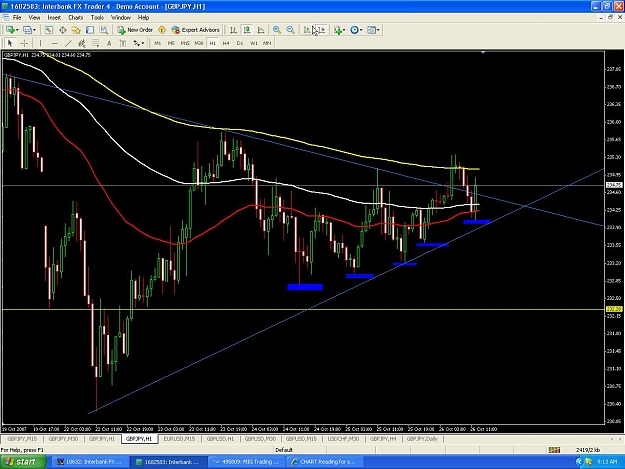
Task: Switch to the EURUSD,M15 chart tab
Action: (x=179, y=439)
